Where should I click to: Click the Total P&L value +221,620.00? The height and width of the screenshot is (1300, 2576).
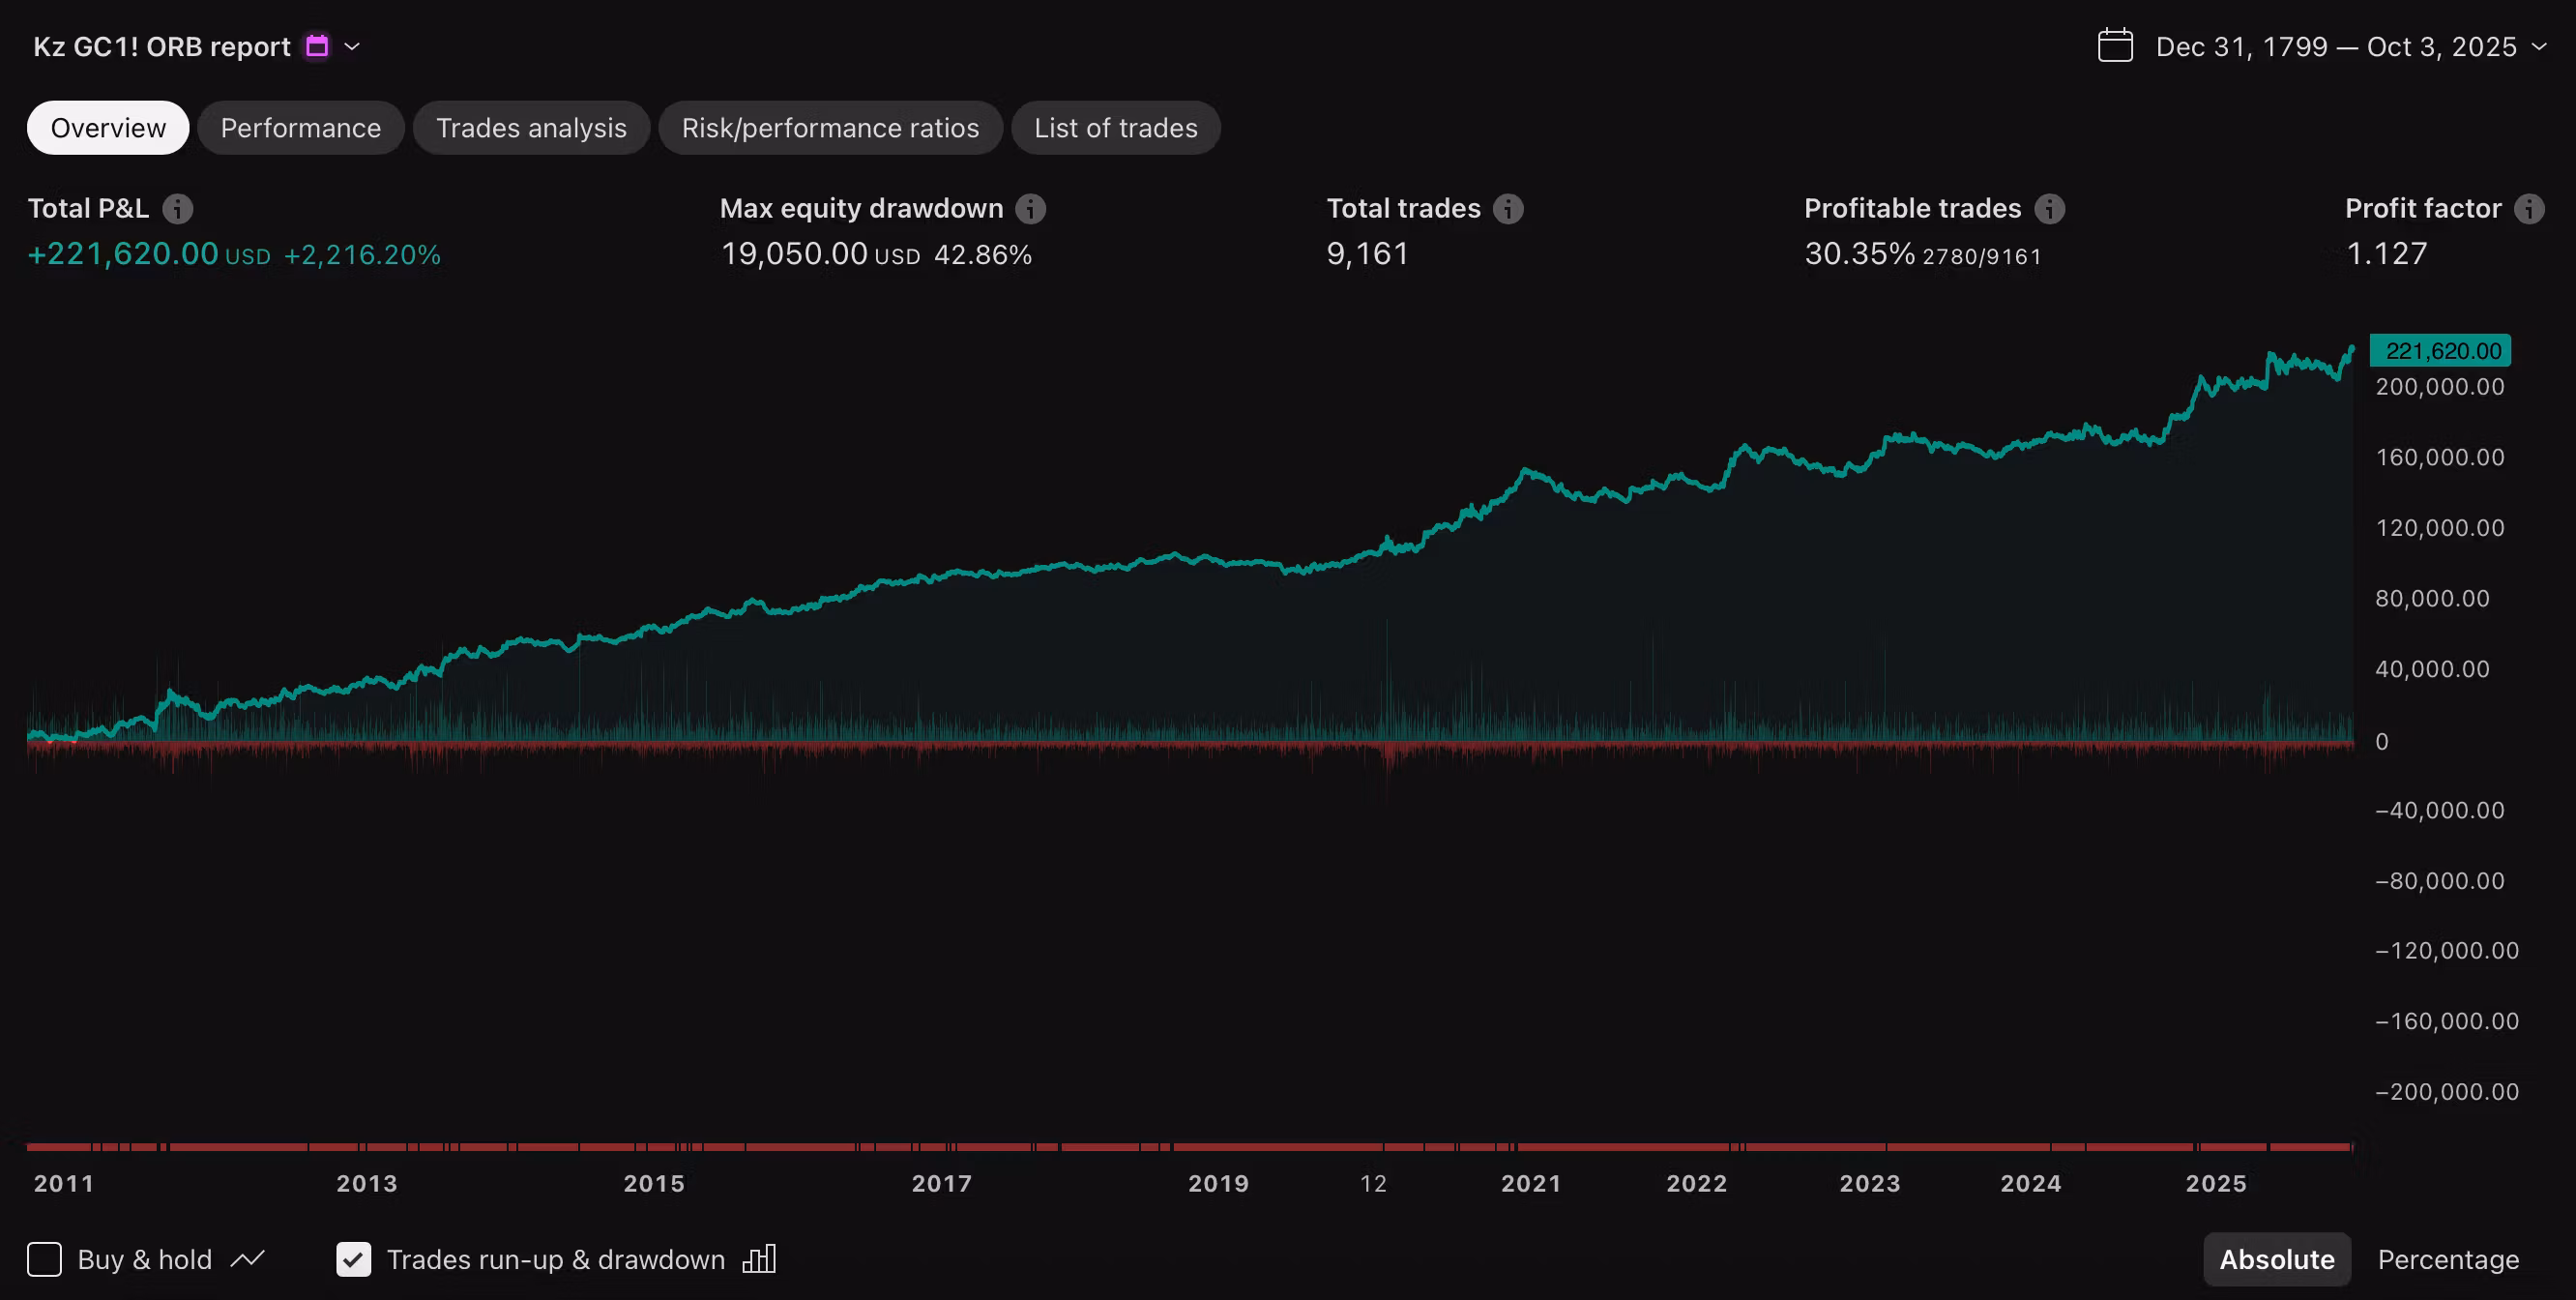tap(123, 254)
